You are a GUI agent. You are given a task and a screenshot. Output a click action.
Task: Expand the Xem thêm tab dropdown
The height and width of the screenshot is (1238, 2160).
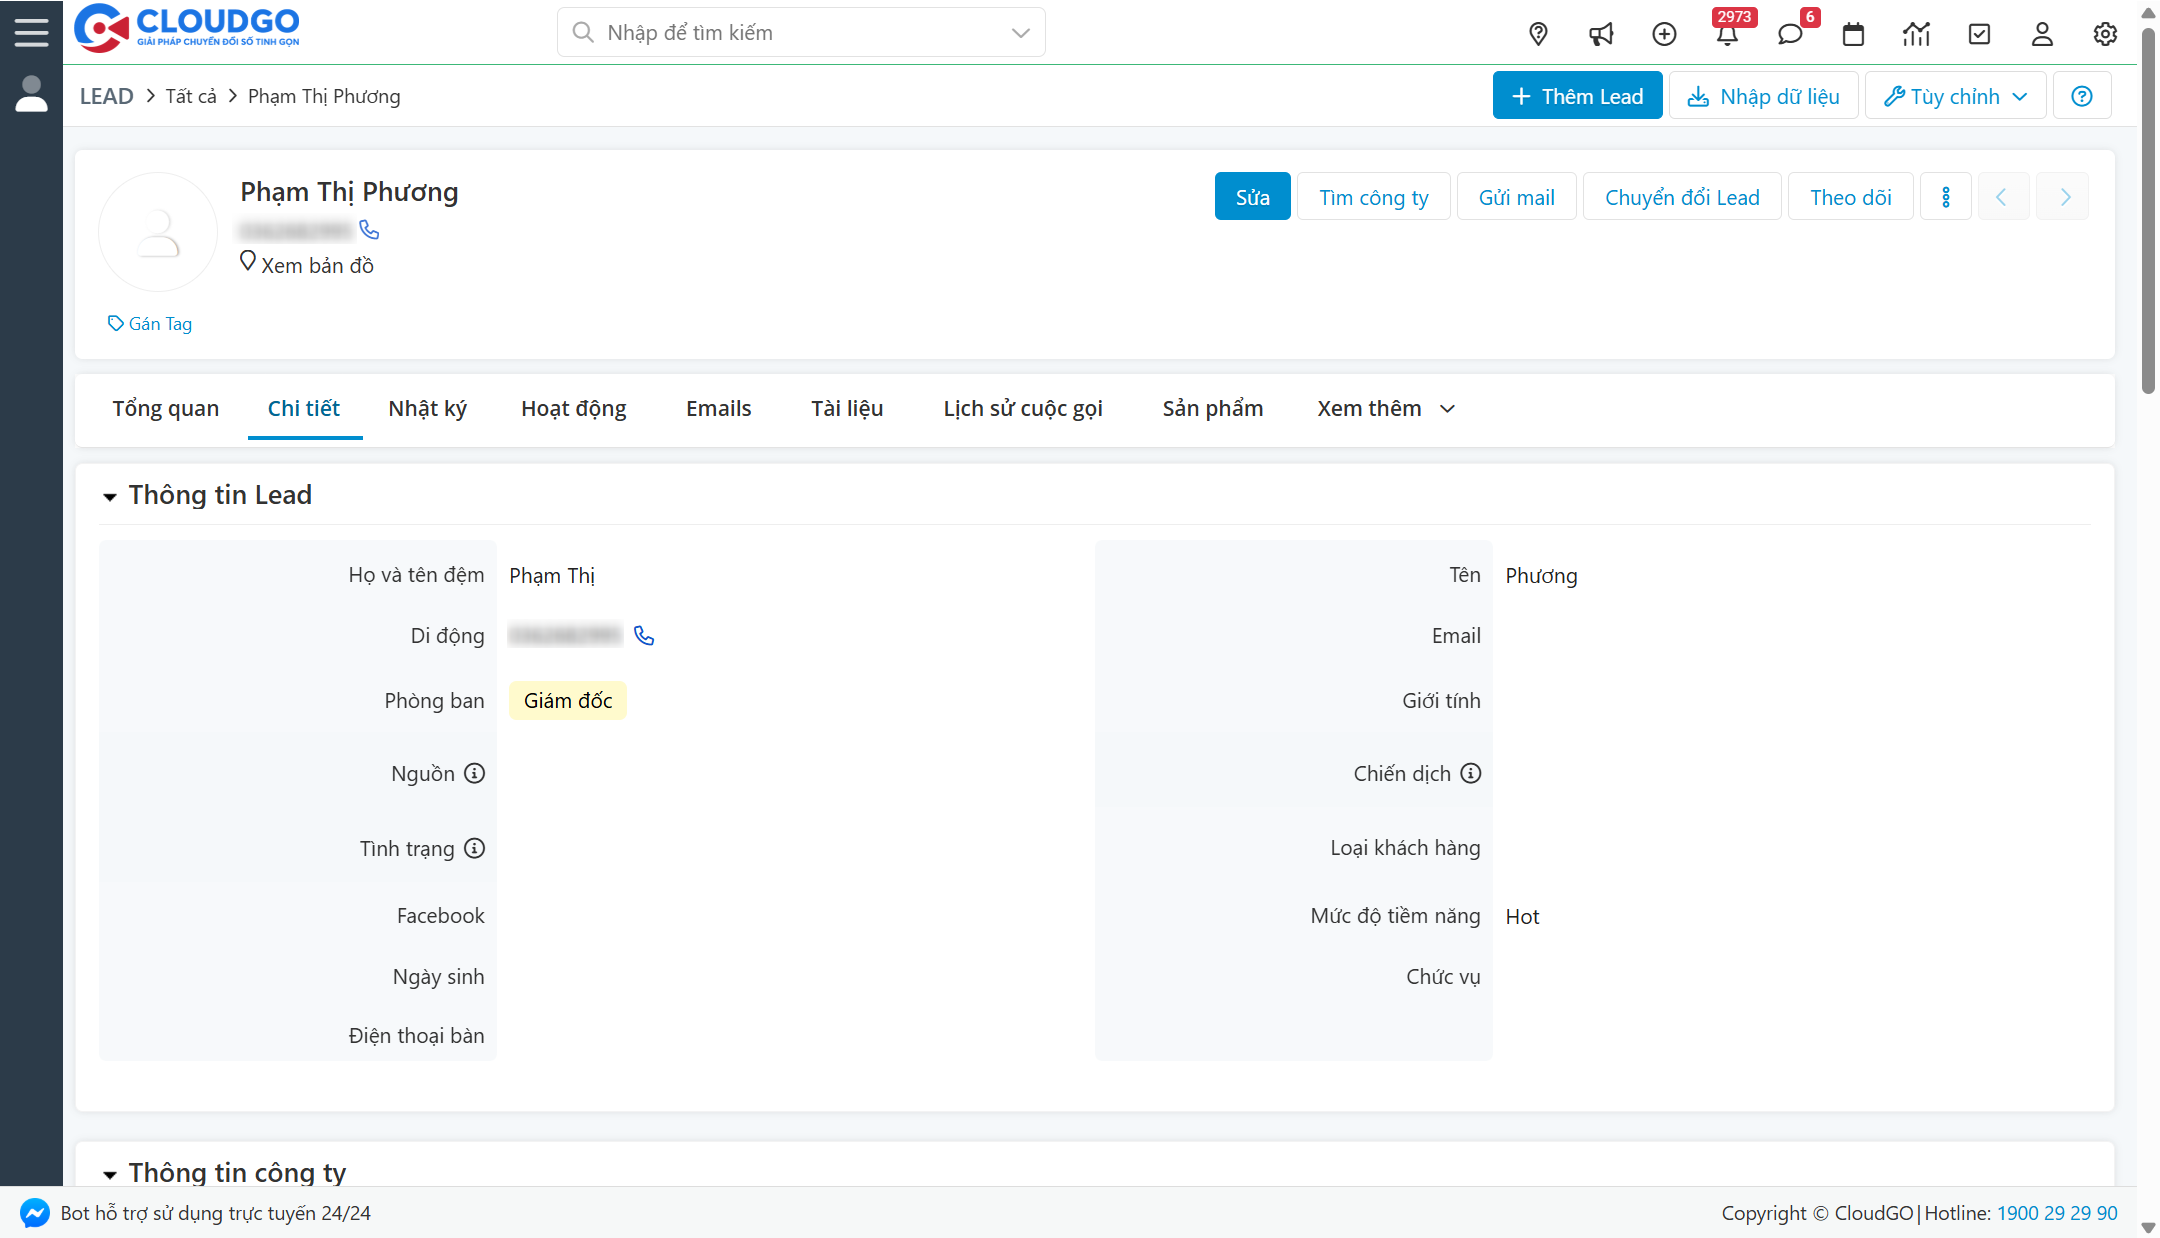[x=1385, y=408]
